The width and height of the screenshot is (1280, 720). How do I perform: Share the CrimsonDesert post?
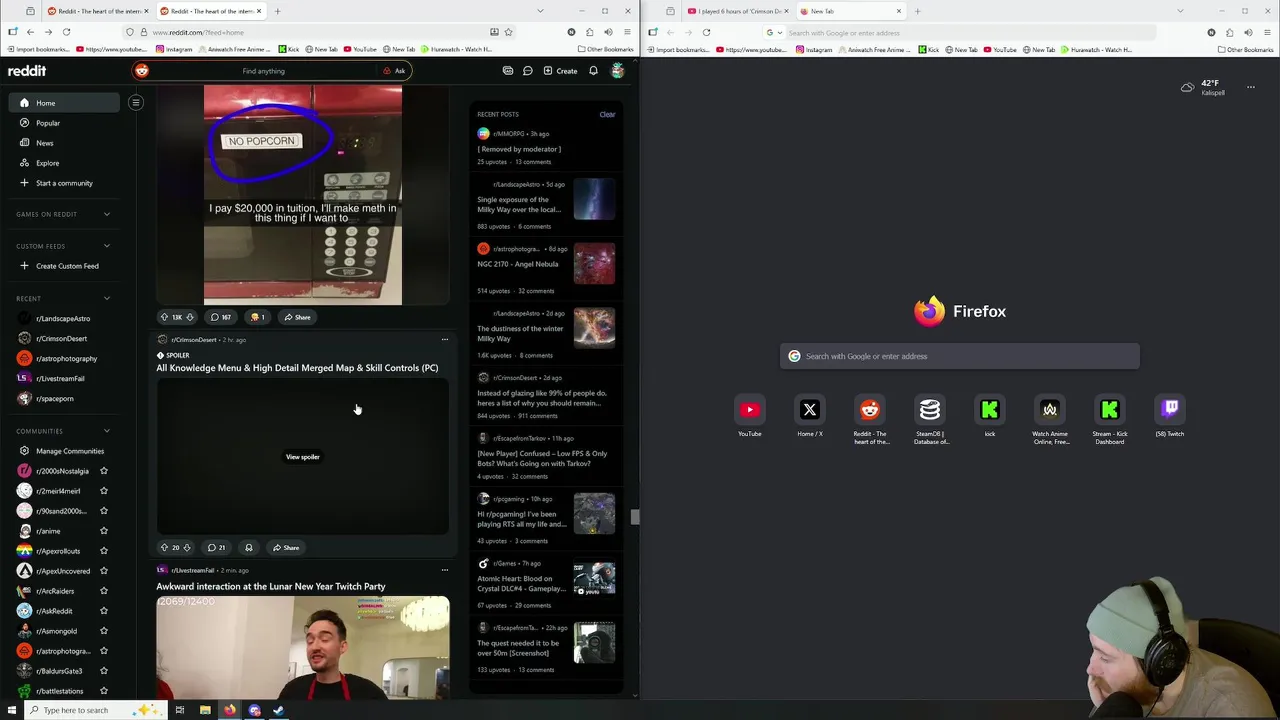tap(286, 547)
